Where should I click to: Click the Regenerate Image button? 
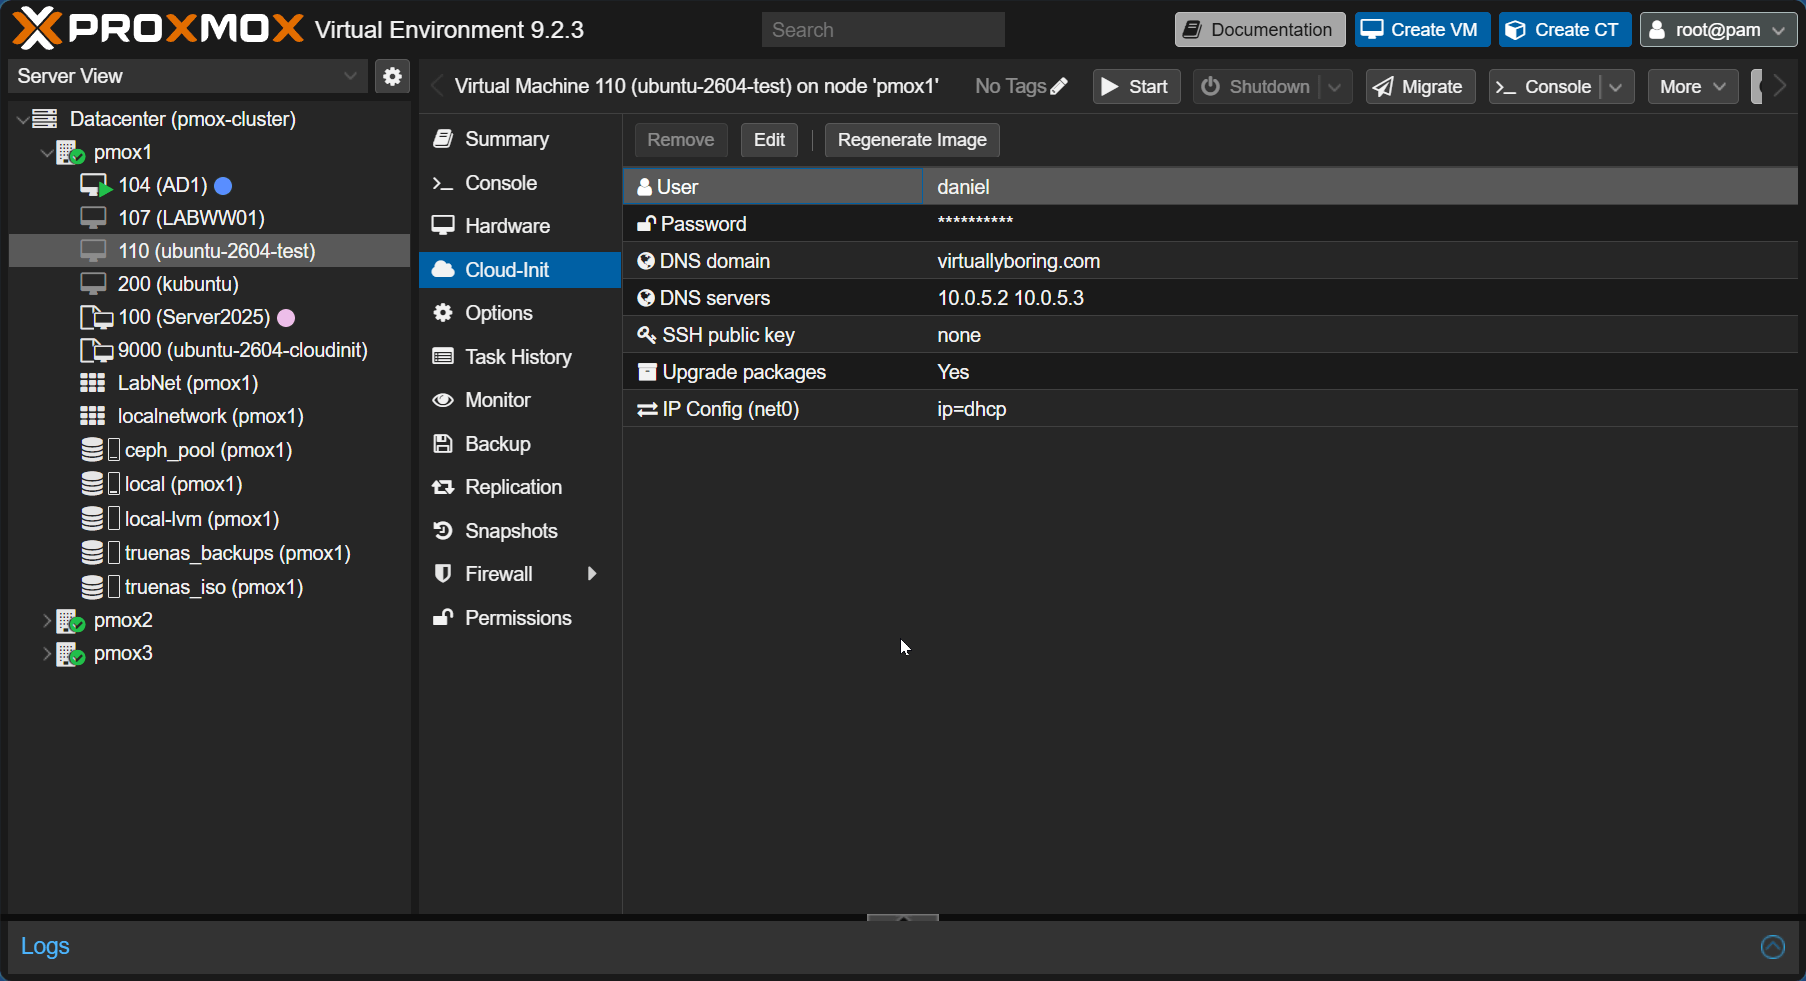coord(912,140)
